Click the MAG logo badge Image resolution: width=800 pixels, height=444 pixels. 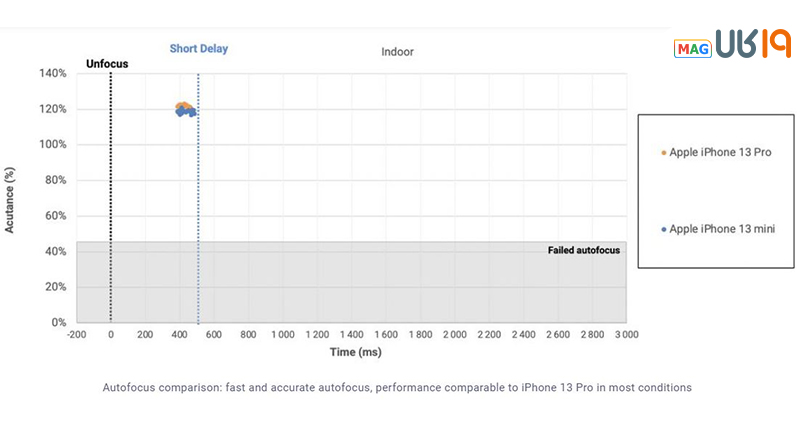[692, 49]
